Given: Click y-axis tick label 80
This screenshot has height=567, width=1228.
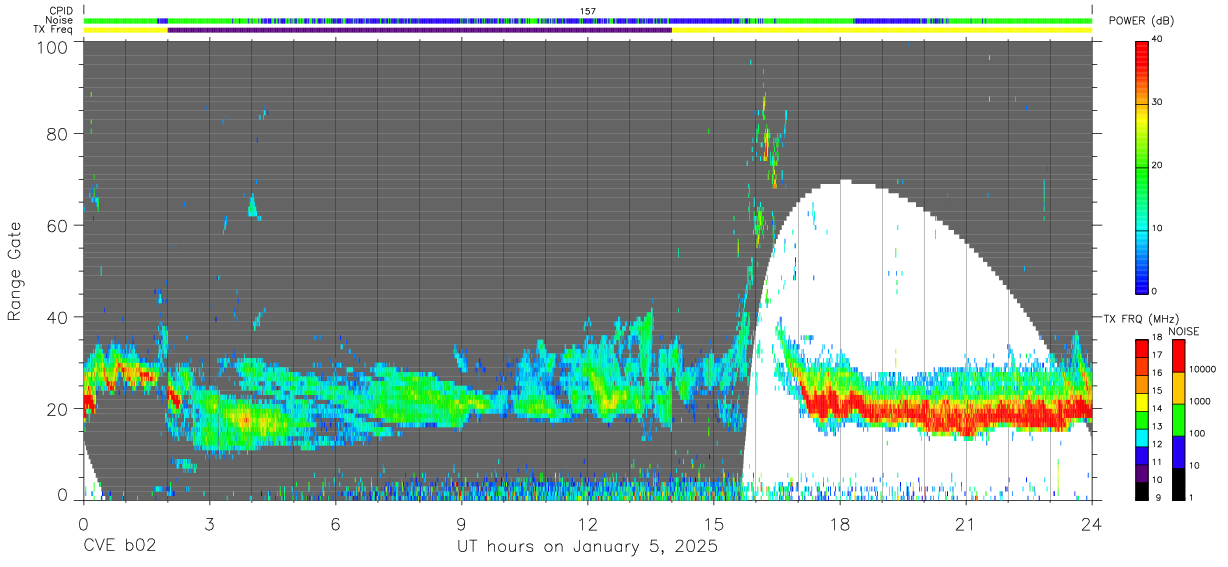Looking at the screenshot, I should [56, 133].
